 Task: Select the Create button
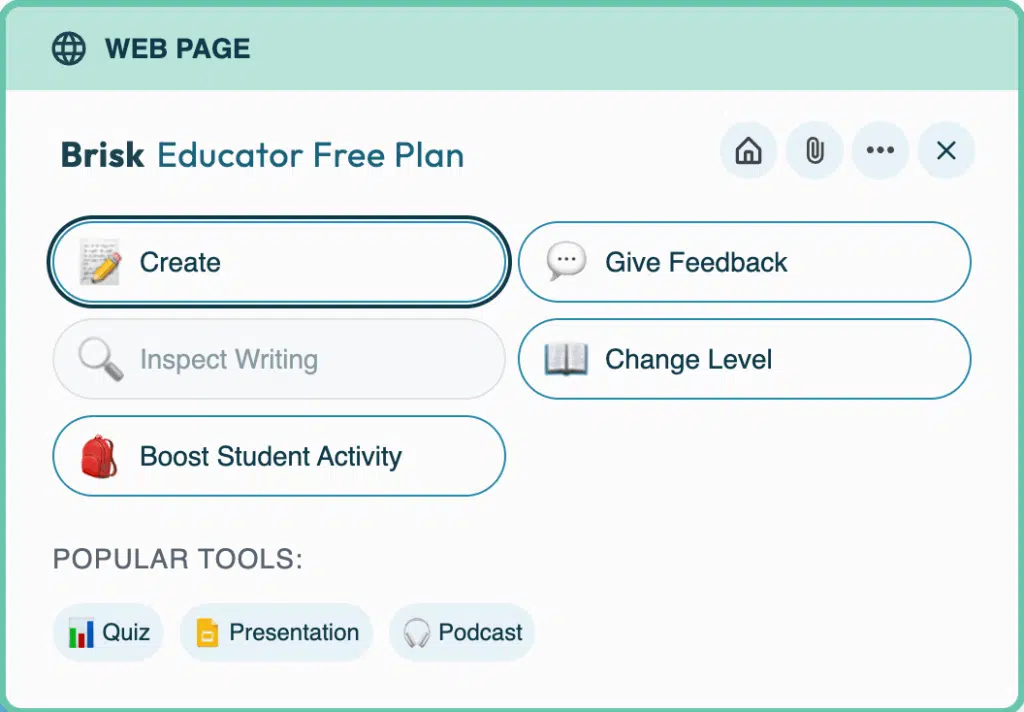click(x=279, y=262)
